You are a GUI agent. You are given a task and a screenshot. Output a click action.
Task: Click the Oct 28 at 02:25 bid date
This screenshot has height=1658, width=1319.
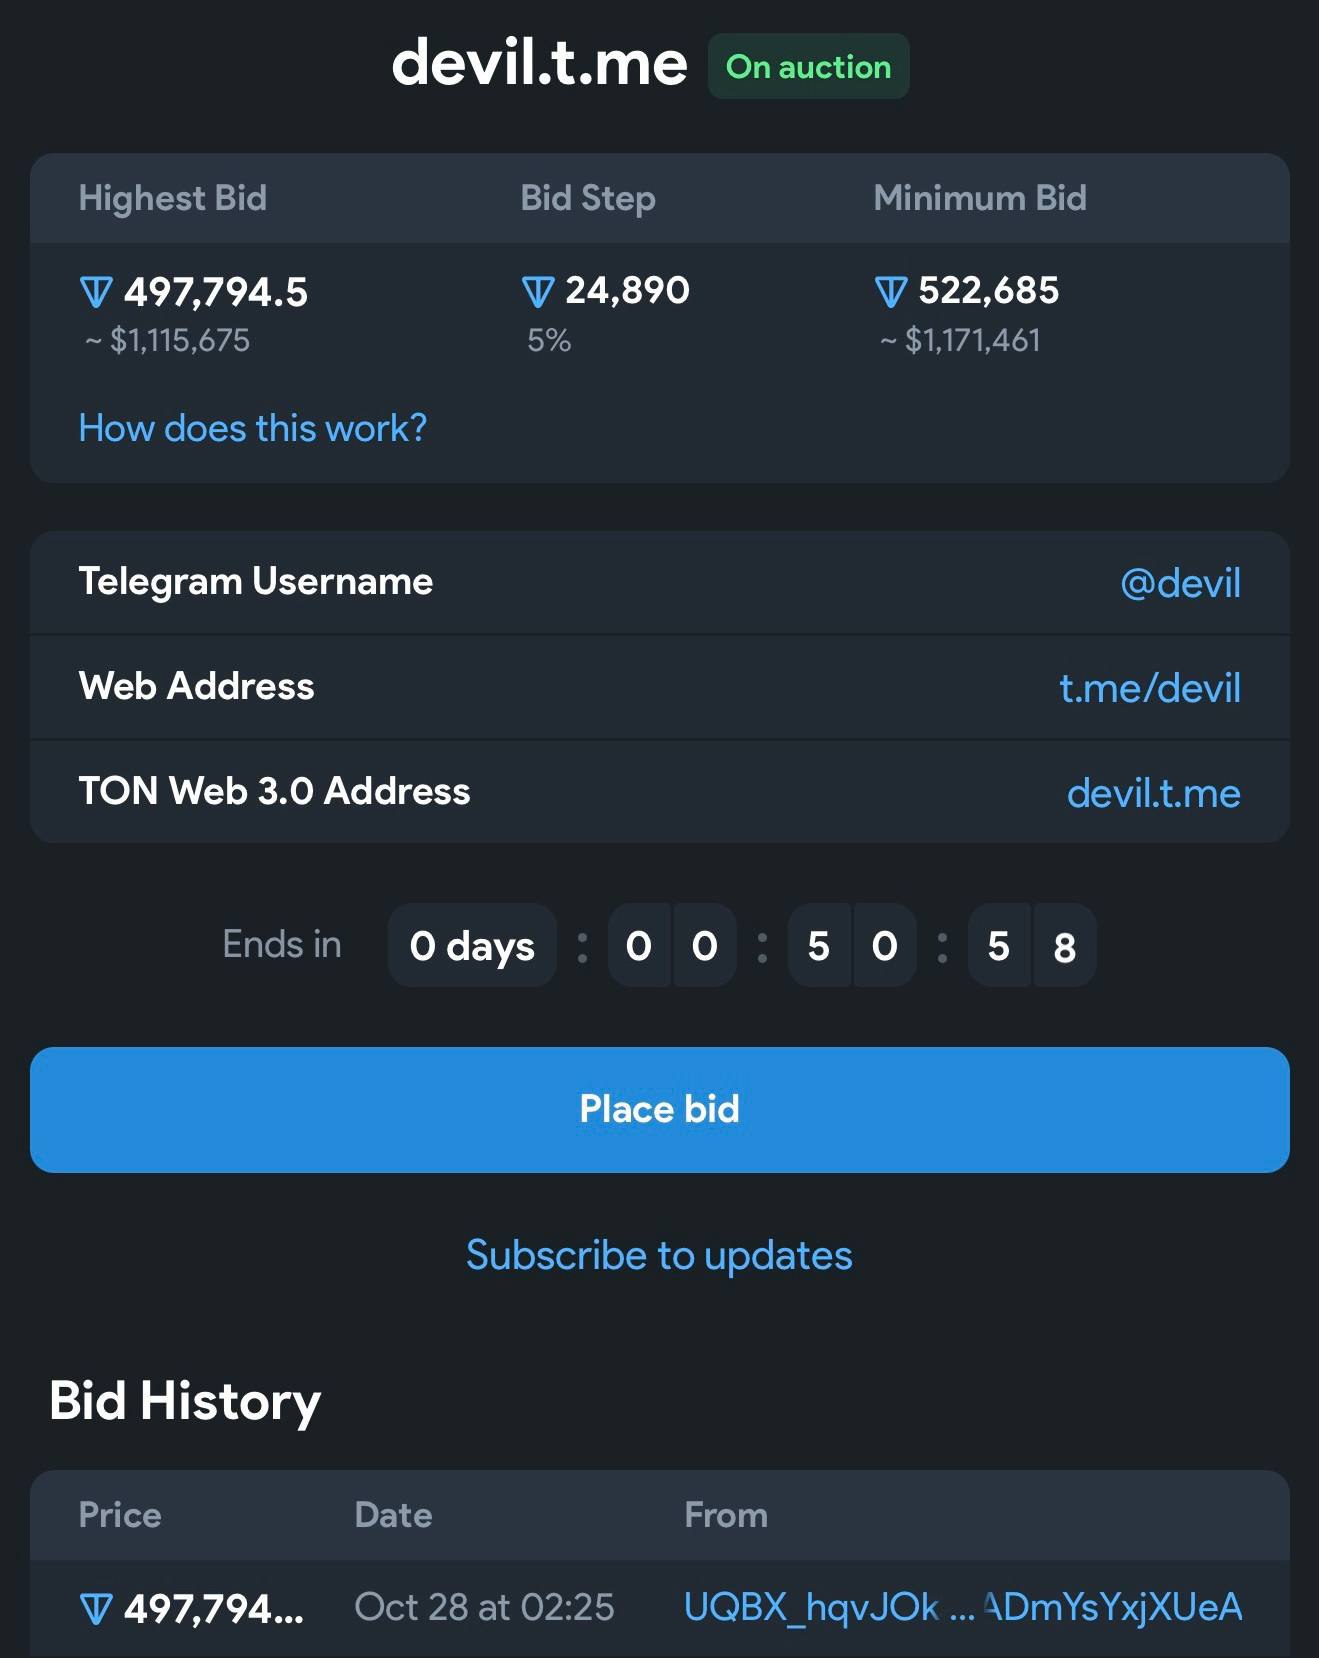(x=485, y=1607)
